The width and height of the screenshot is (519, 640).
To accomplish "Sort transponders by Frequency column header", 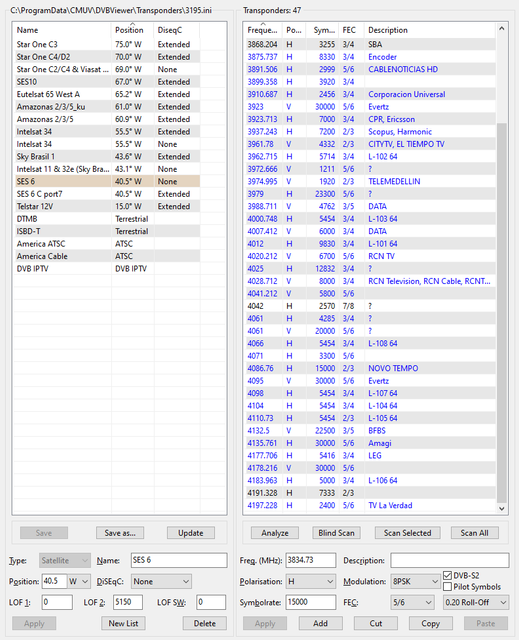I will (262, 30).
